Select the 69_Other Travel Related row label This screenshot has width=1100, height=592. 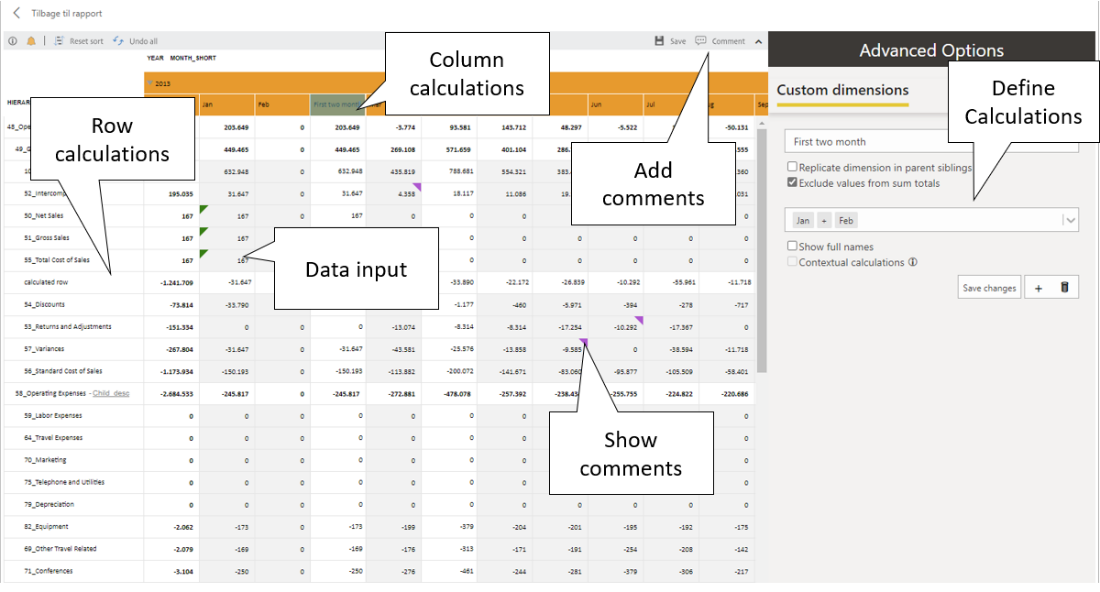point(60,549)
